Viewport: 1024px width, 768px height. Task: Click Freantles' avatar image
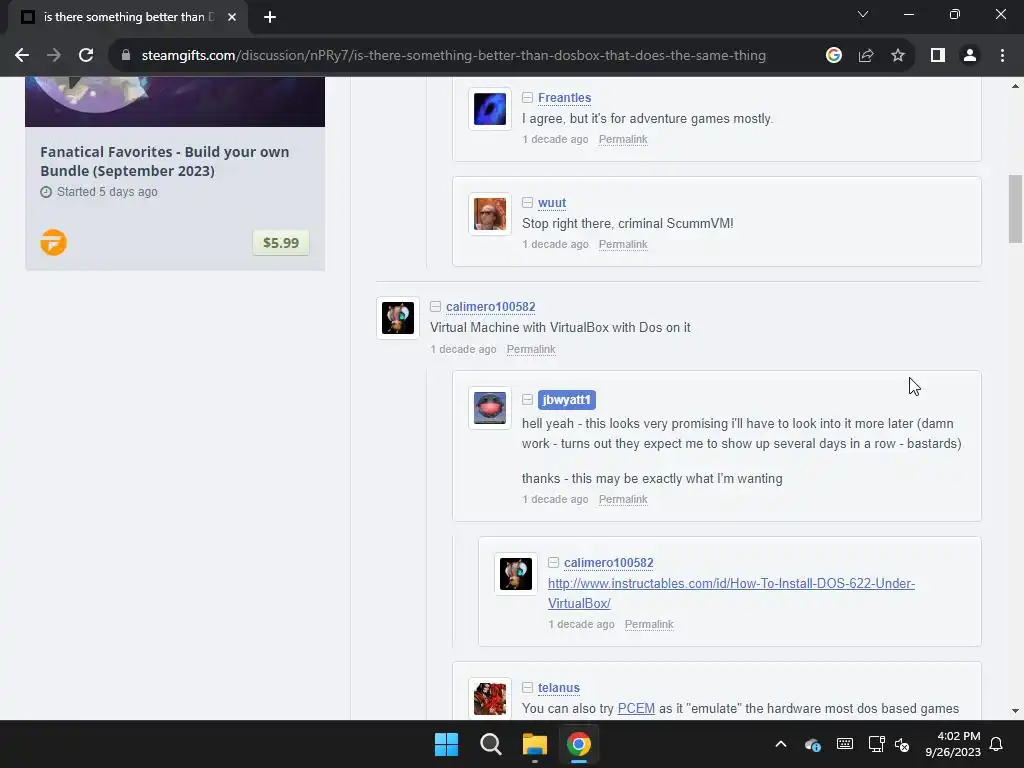click(x=490, y=109)
